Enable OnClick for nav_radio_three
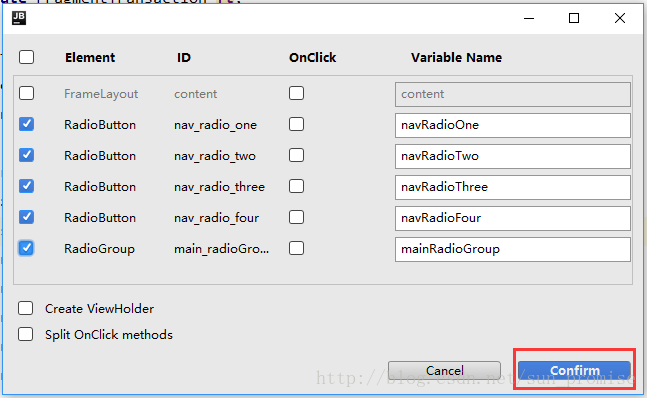 tap(296, 186)
